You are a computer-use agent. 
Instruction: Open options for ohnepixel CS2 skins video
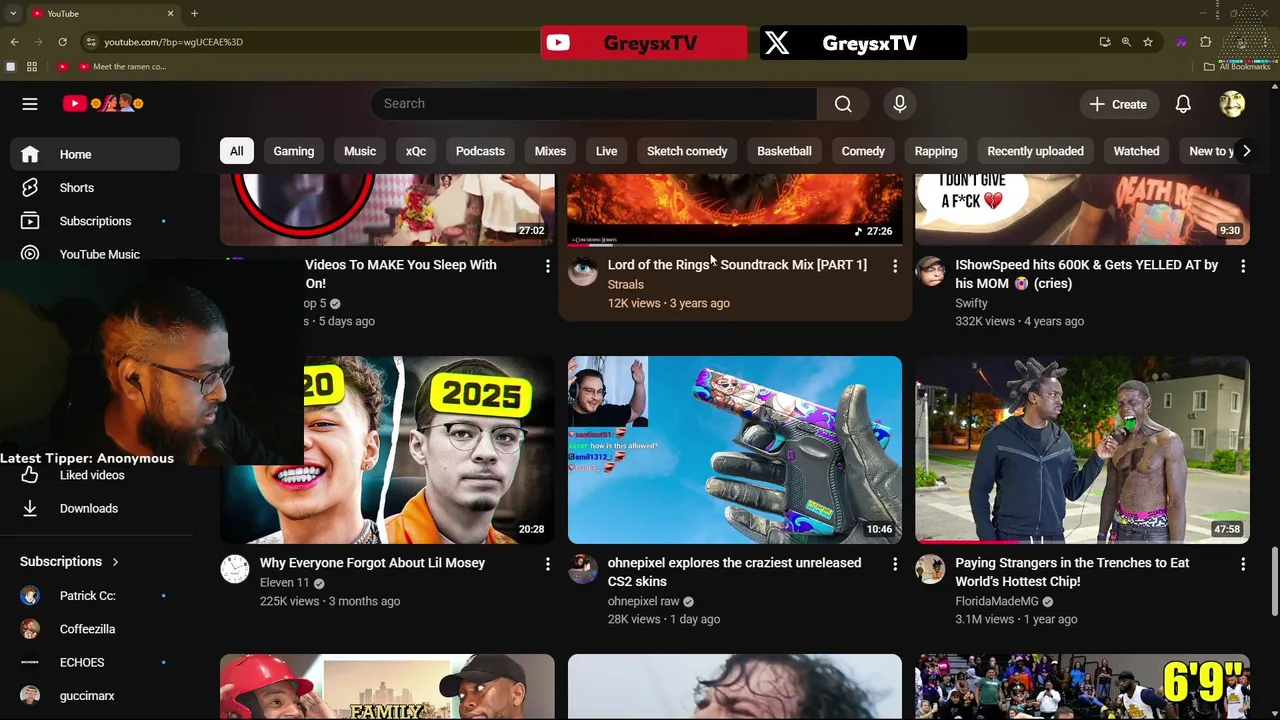tap(895, 564)
